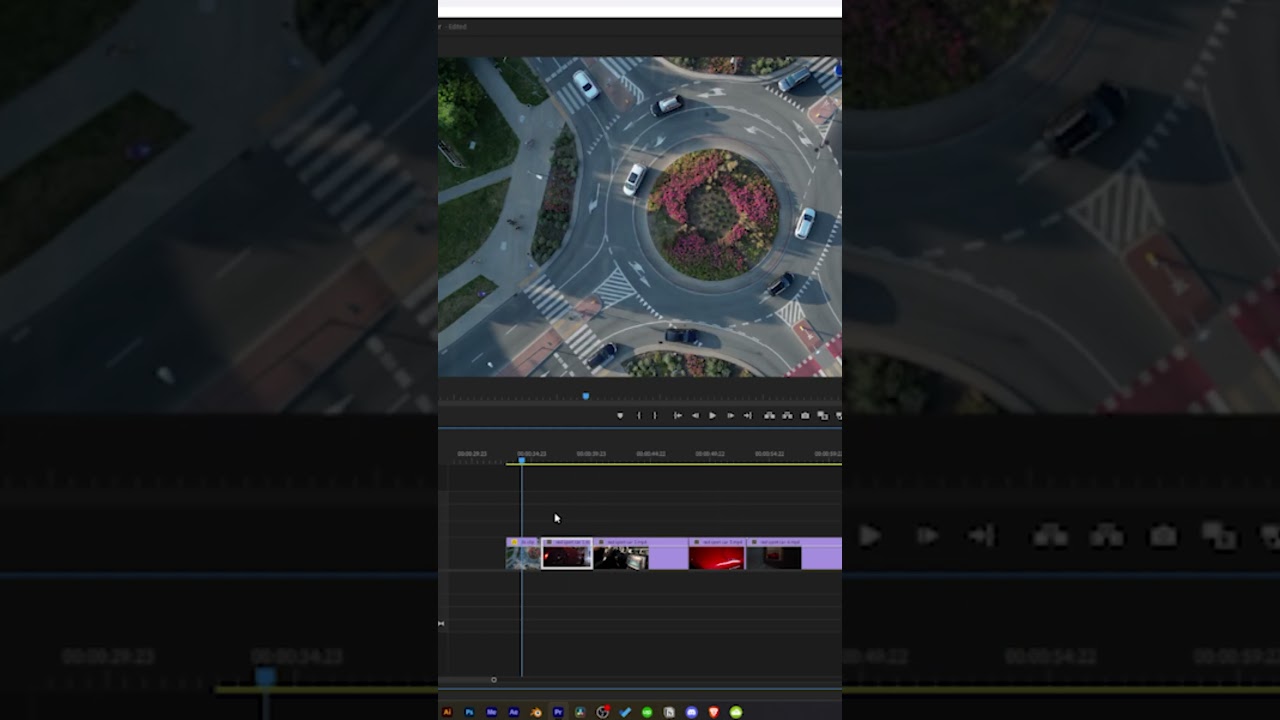Click timecode 00:00:49:22 on timeline ruler

(710, 454)
